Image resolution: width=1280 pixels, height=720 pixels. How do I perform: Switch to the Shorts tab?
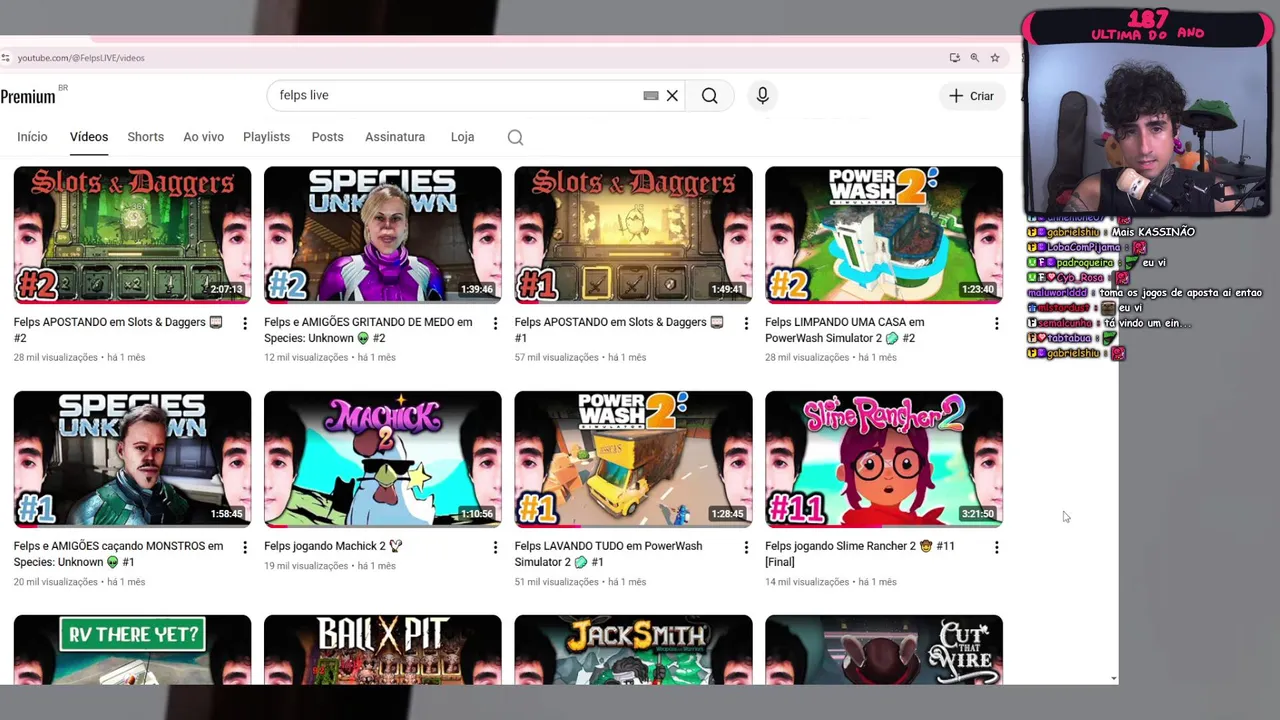145,137
